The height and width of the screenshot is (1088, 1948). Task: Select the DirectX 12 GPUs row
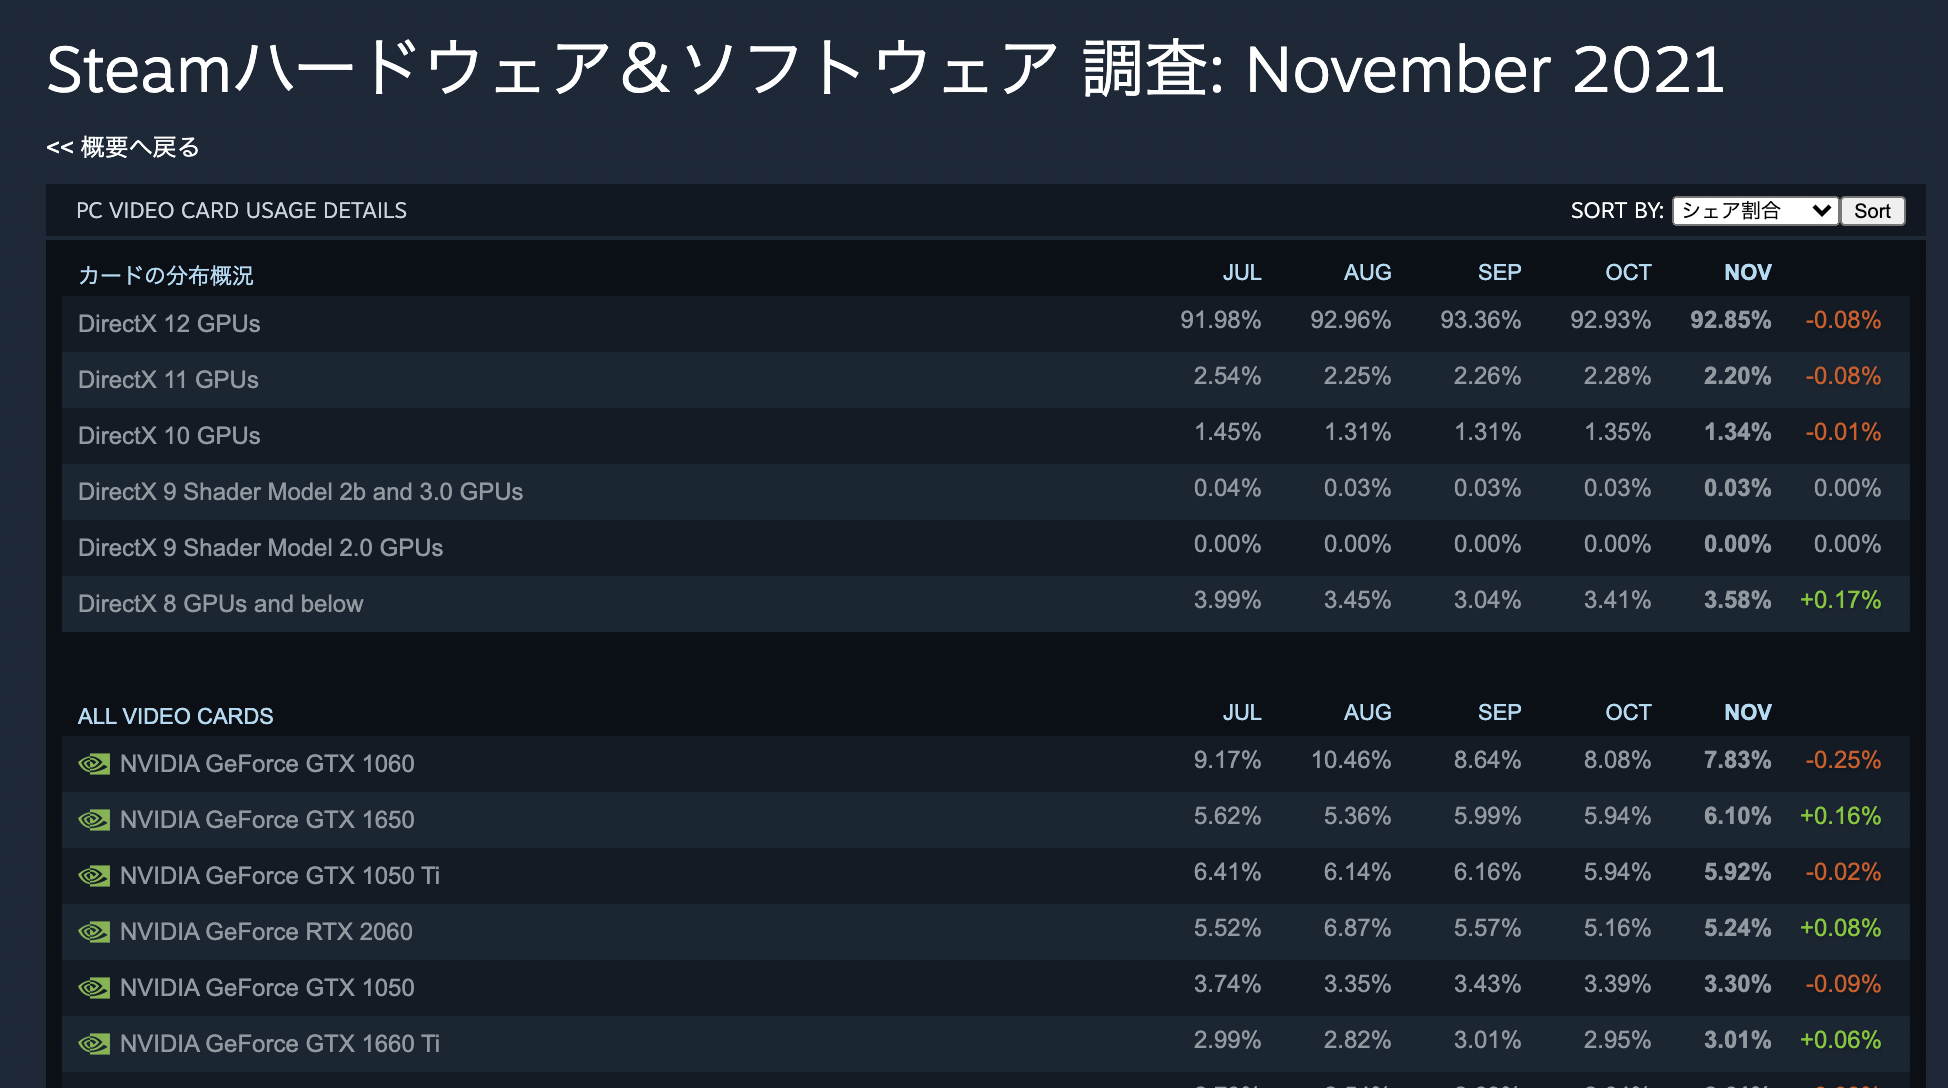point(169,324)
